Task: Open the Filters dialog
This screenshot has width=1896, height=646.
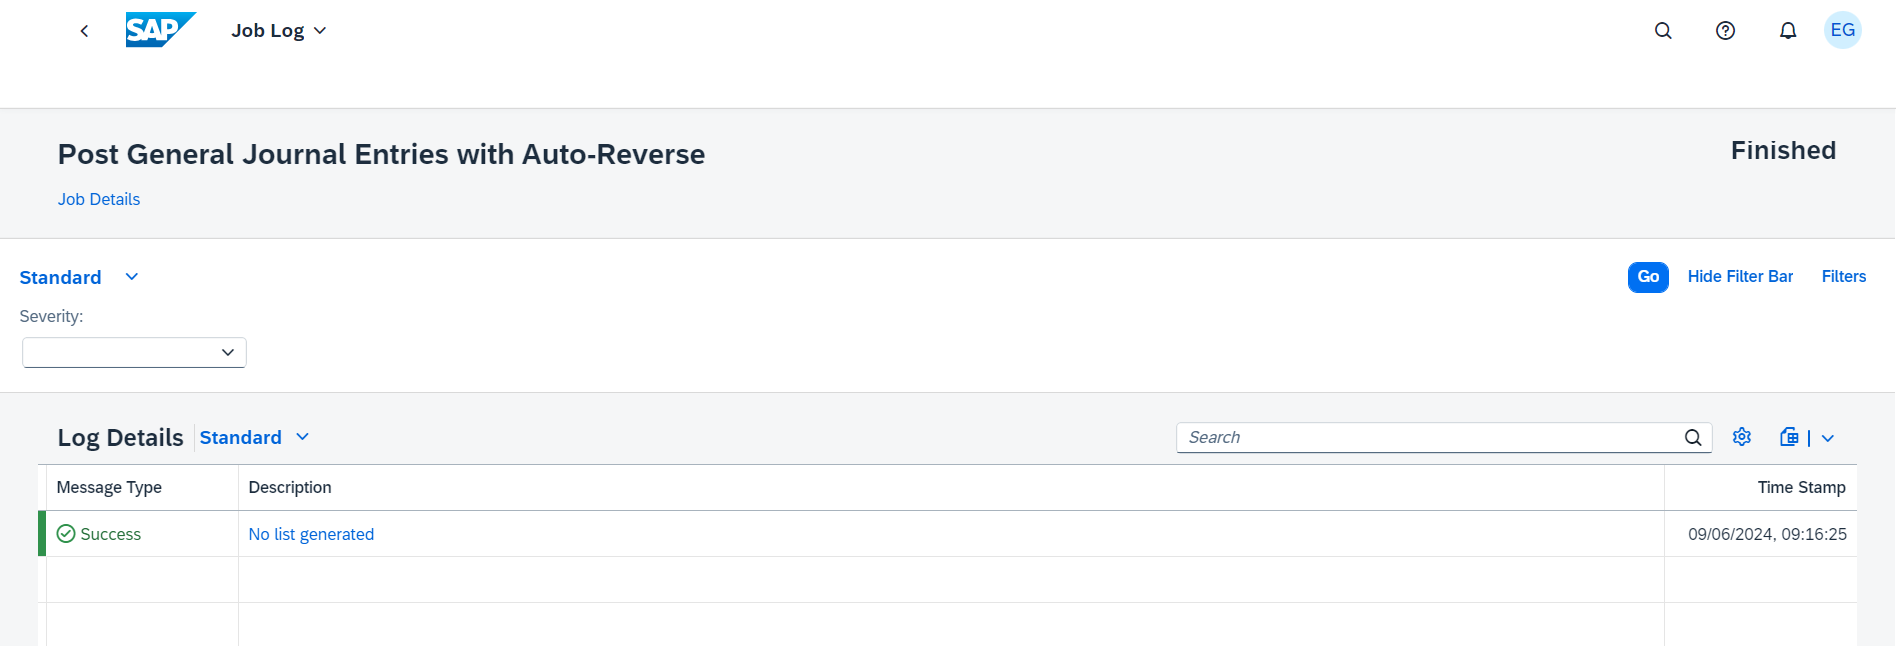Action: click(x=1843, y=277)
